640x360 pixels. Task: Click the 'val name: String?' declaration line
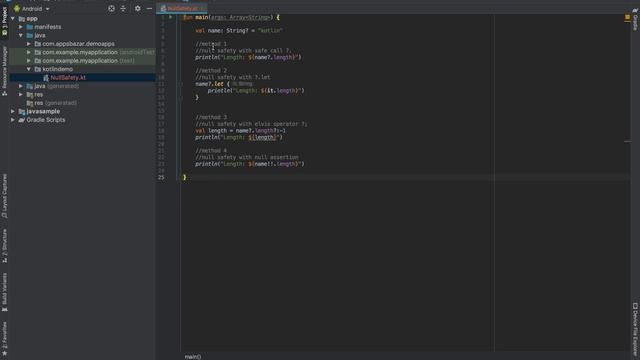pos(239,31)
